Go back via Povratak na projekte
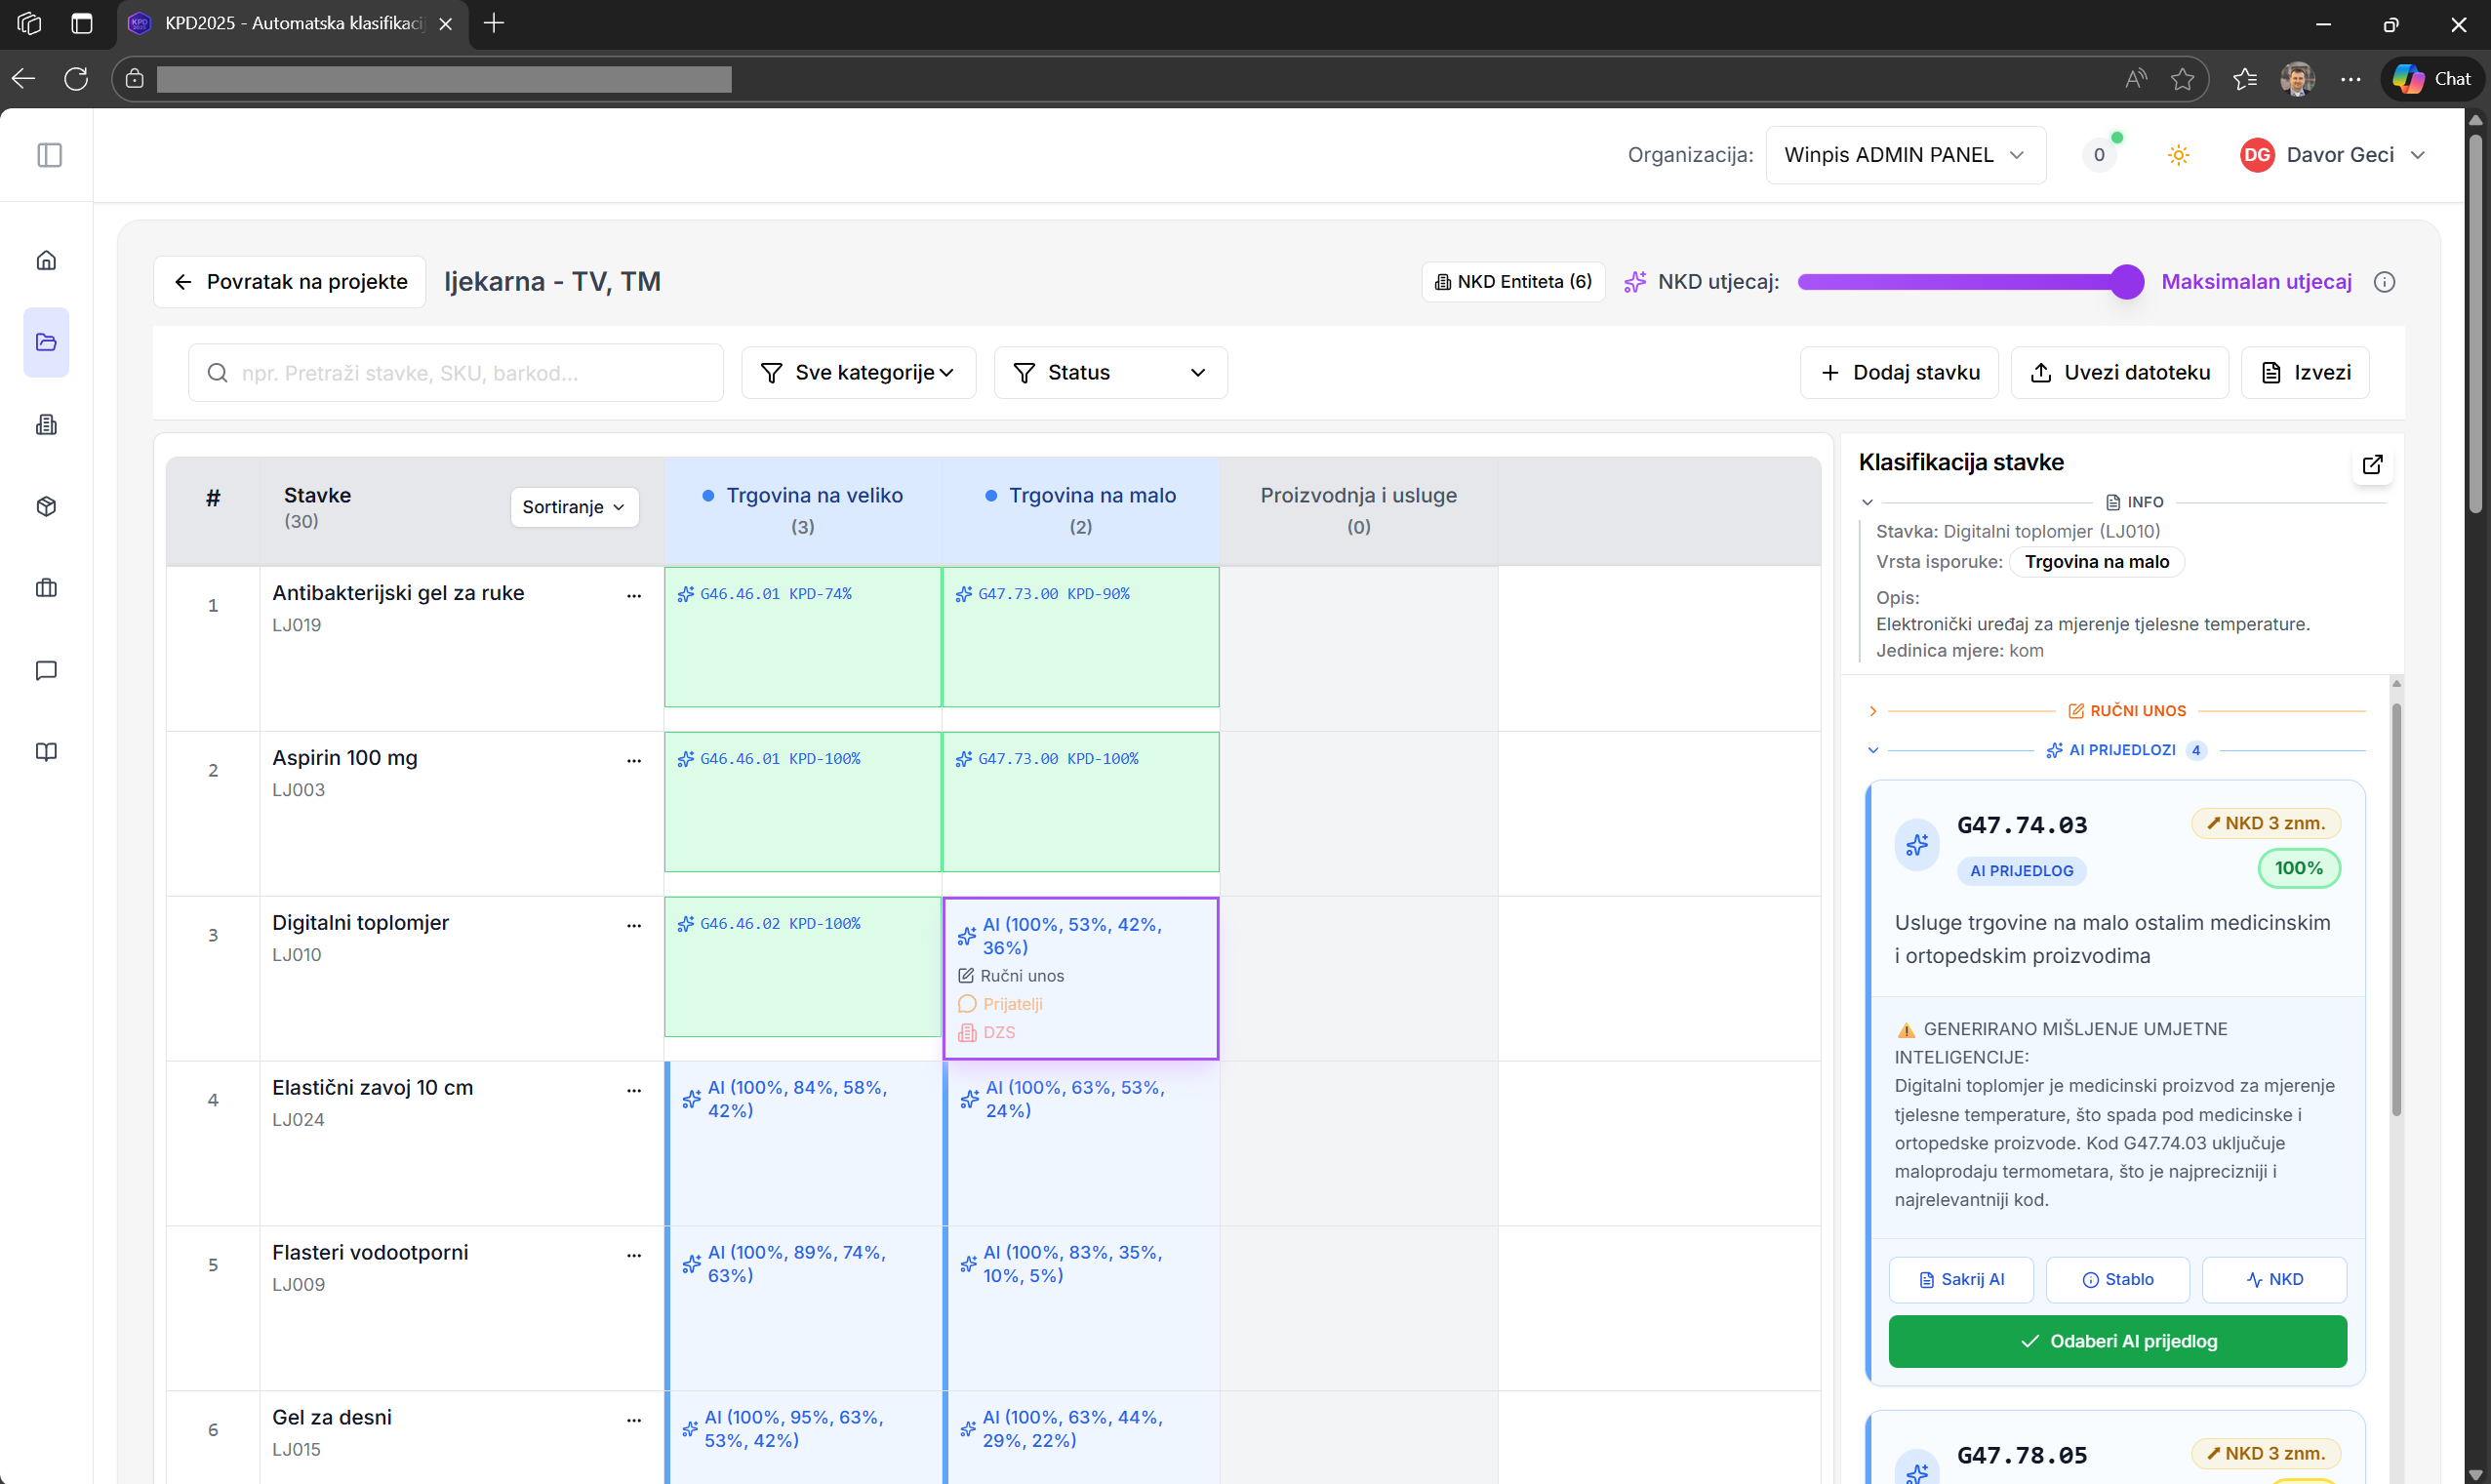This screenshot has height=1484, width=2491. (x=290, y=282)
